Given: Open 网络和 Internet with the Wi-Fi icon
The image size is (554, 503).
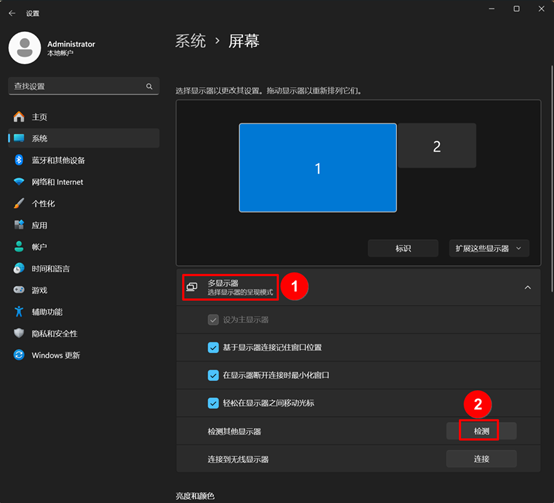Looking at the screenshot, I should [19, 182].
